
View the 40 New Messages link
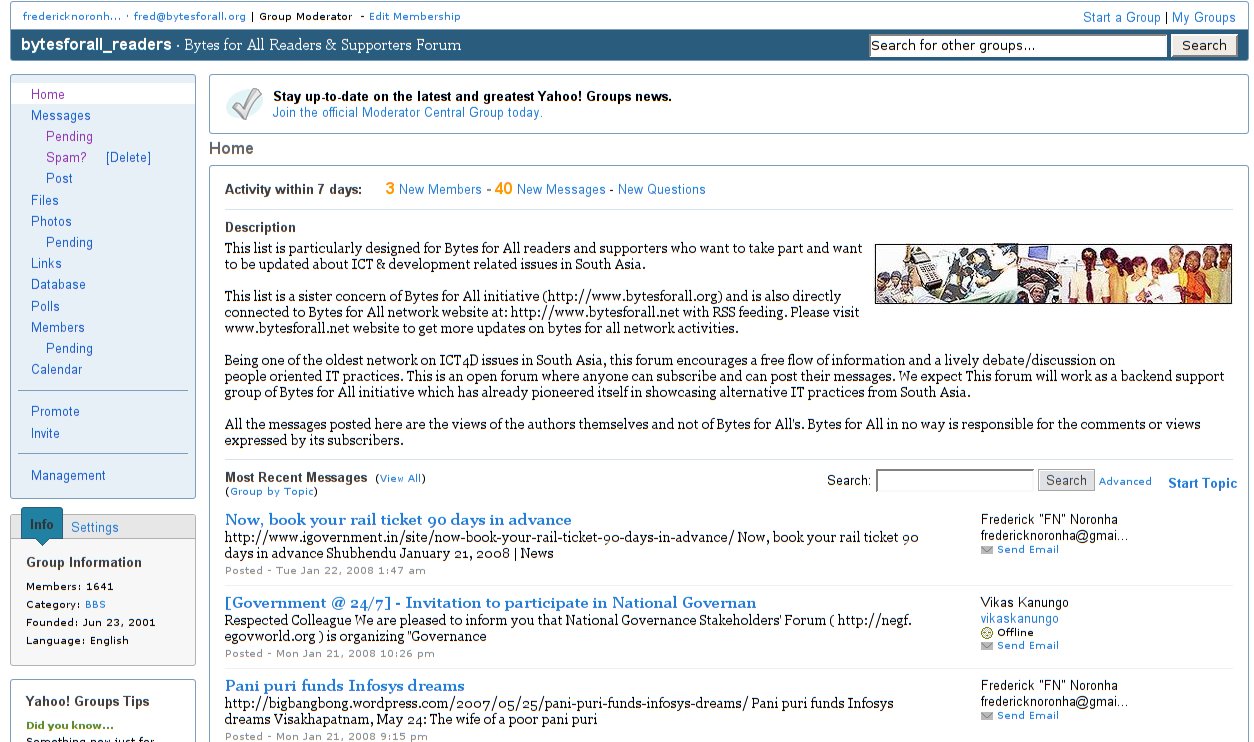point(550,189)
